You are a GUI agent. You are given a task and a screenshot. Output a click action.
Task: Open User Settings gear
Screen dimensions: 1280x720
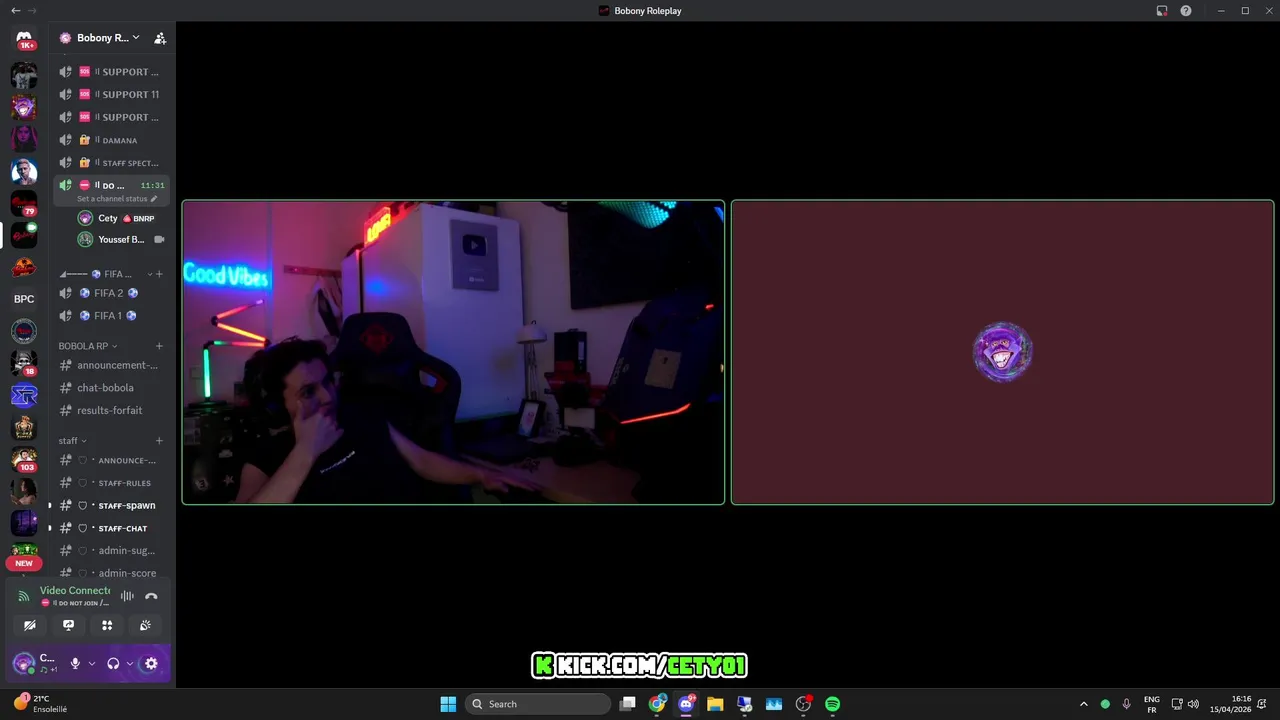tap(151, 663)
